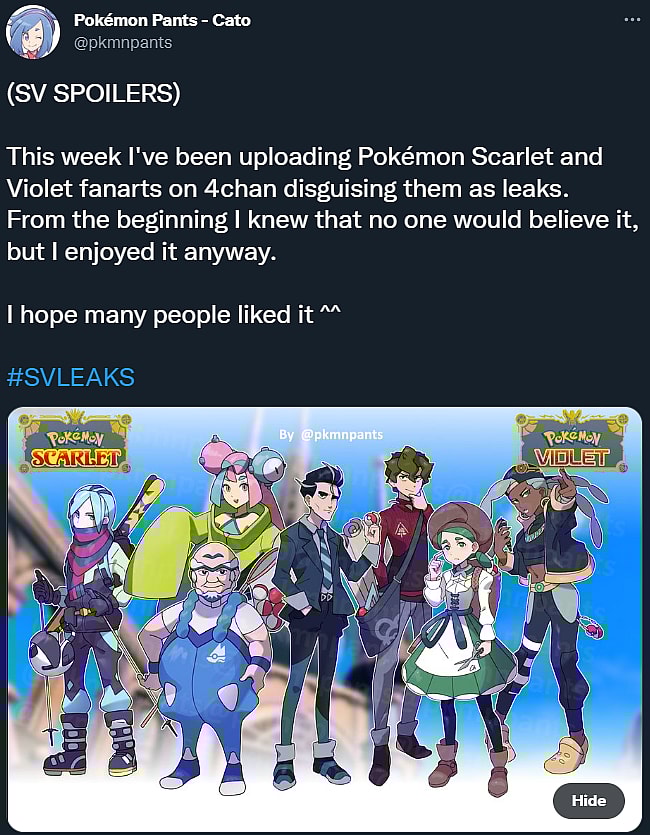
Task: Click the @pkmnpants handle under the name
Action: point(123,43)
